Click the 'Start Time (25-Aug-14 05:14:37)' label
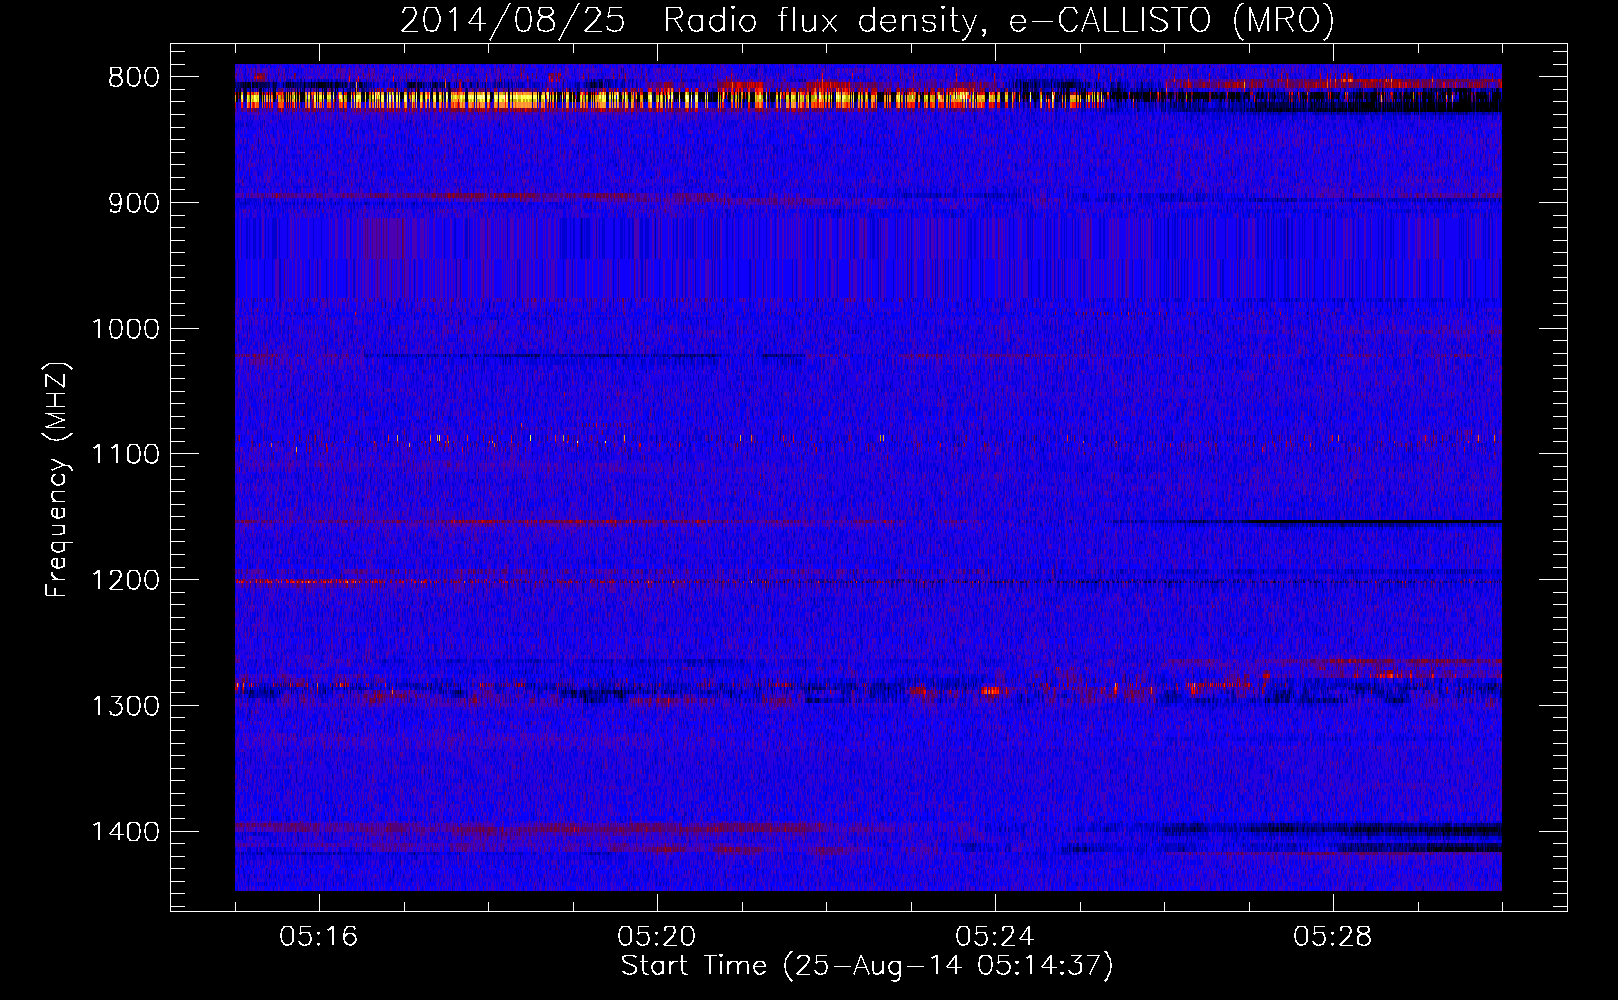Image resolution: width=1618 pixels, height=1000 pixels. tap(867, 966)
